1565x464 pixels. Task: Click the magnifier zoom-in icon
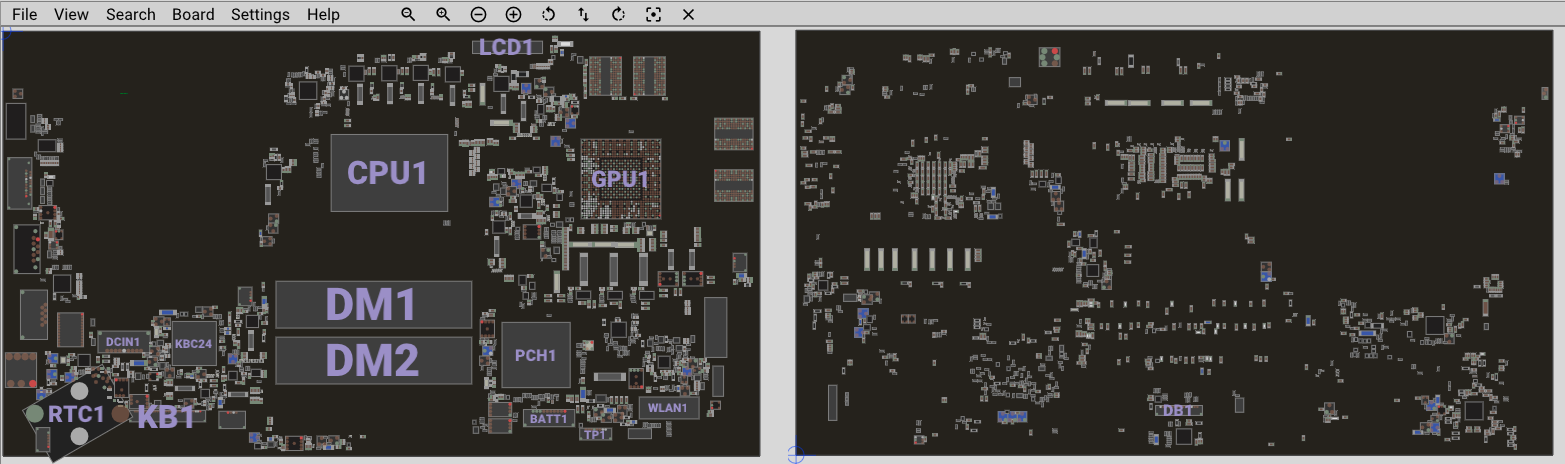pyautogui.click(x=443, y=15)
